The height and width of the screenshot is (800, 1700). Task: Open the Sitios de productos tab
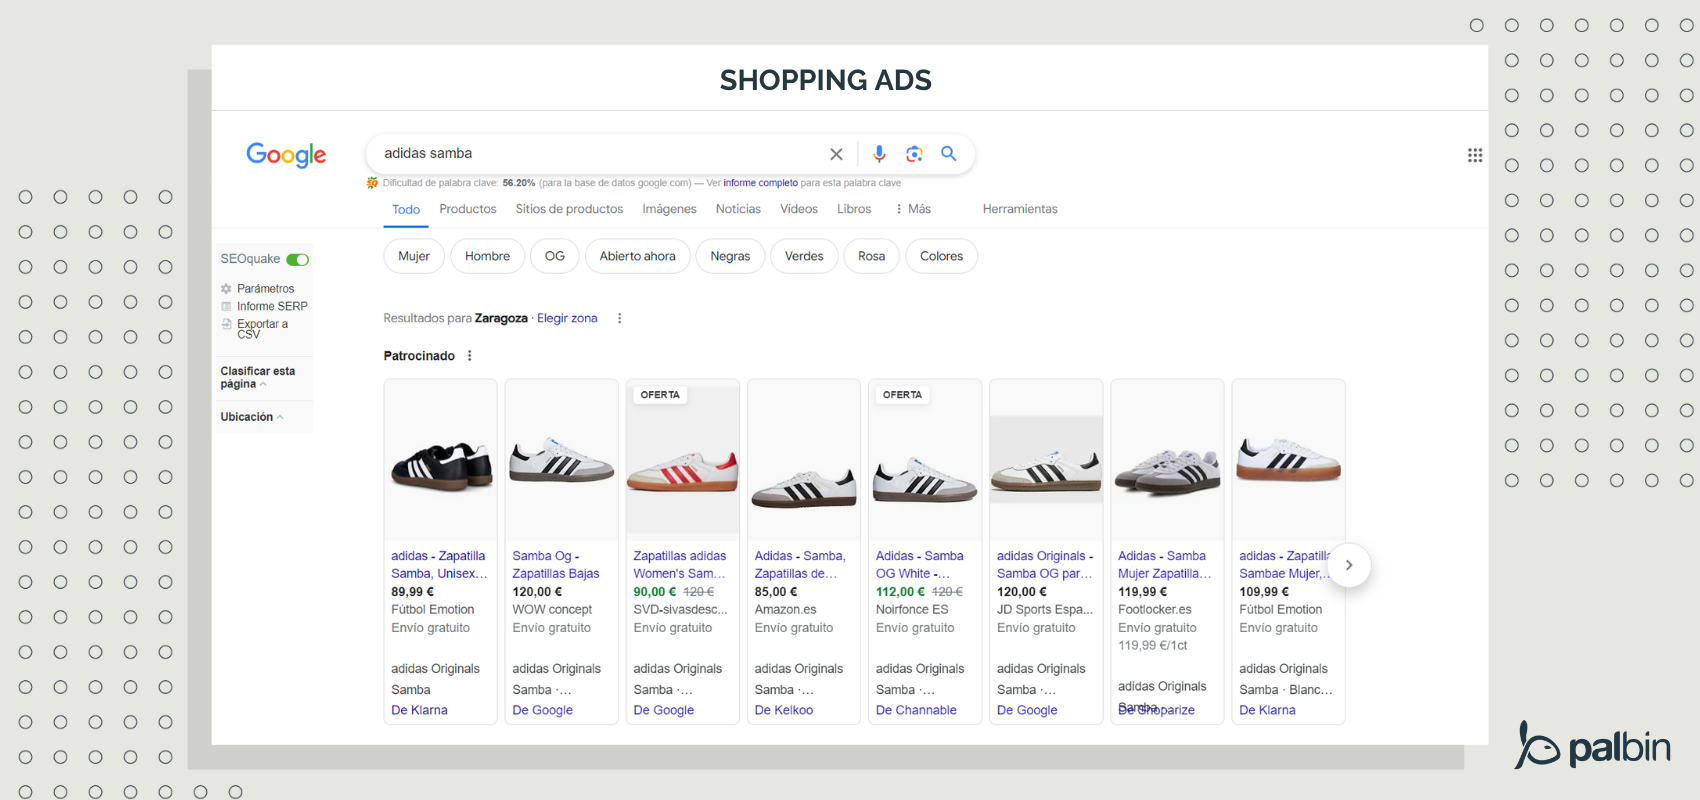[569, 209]
